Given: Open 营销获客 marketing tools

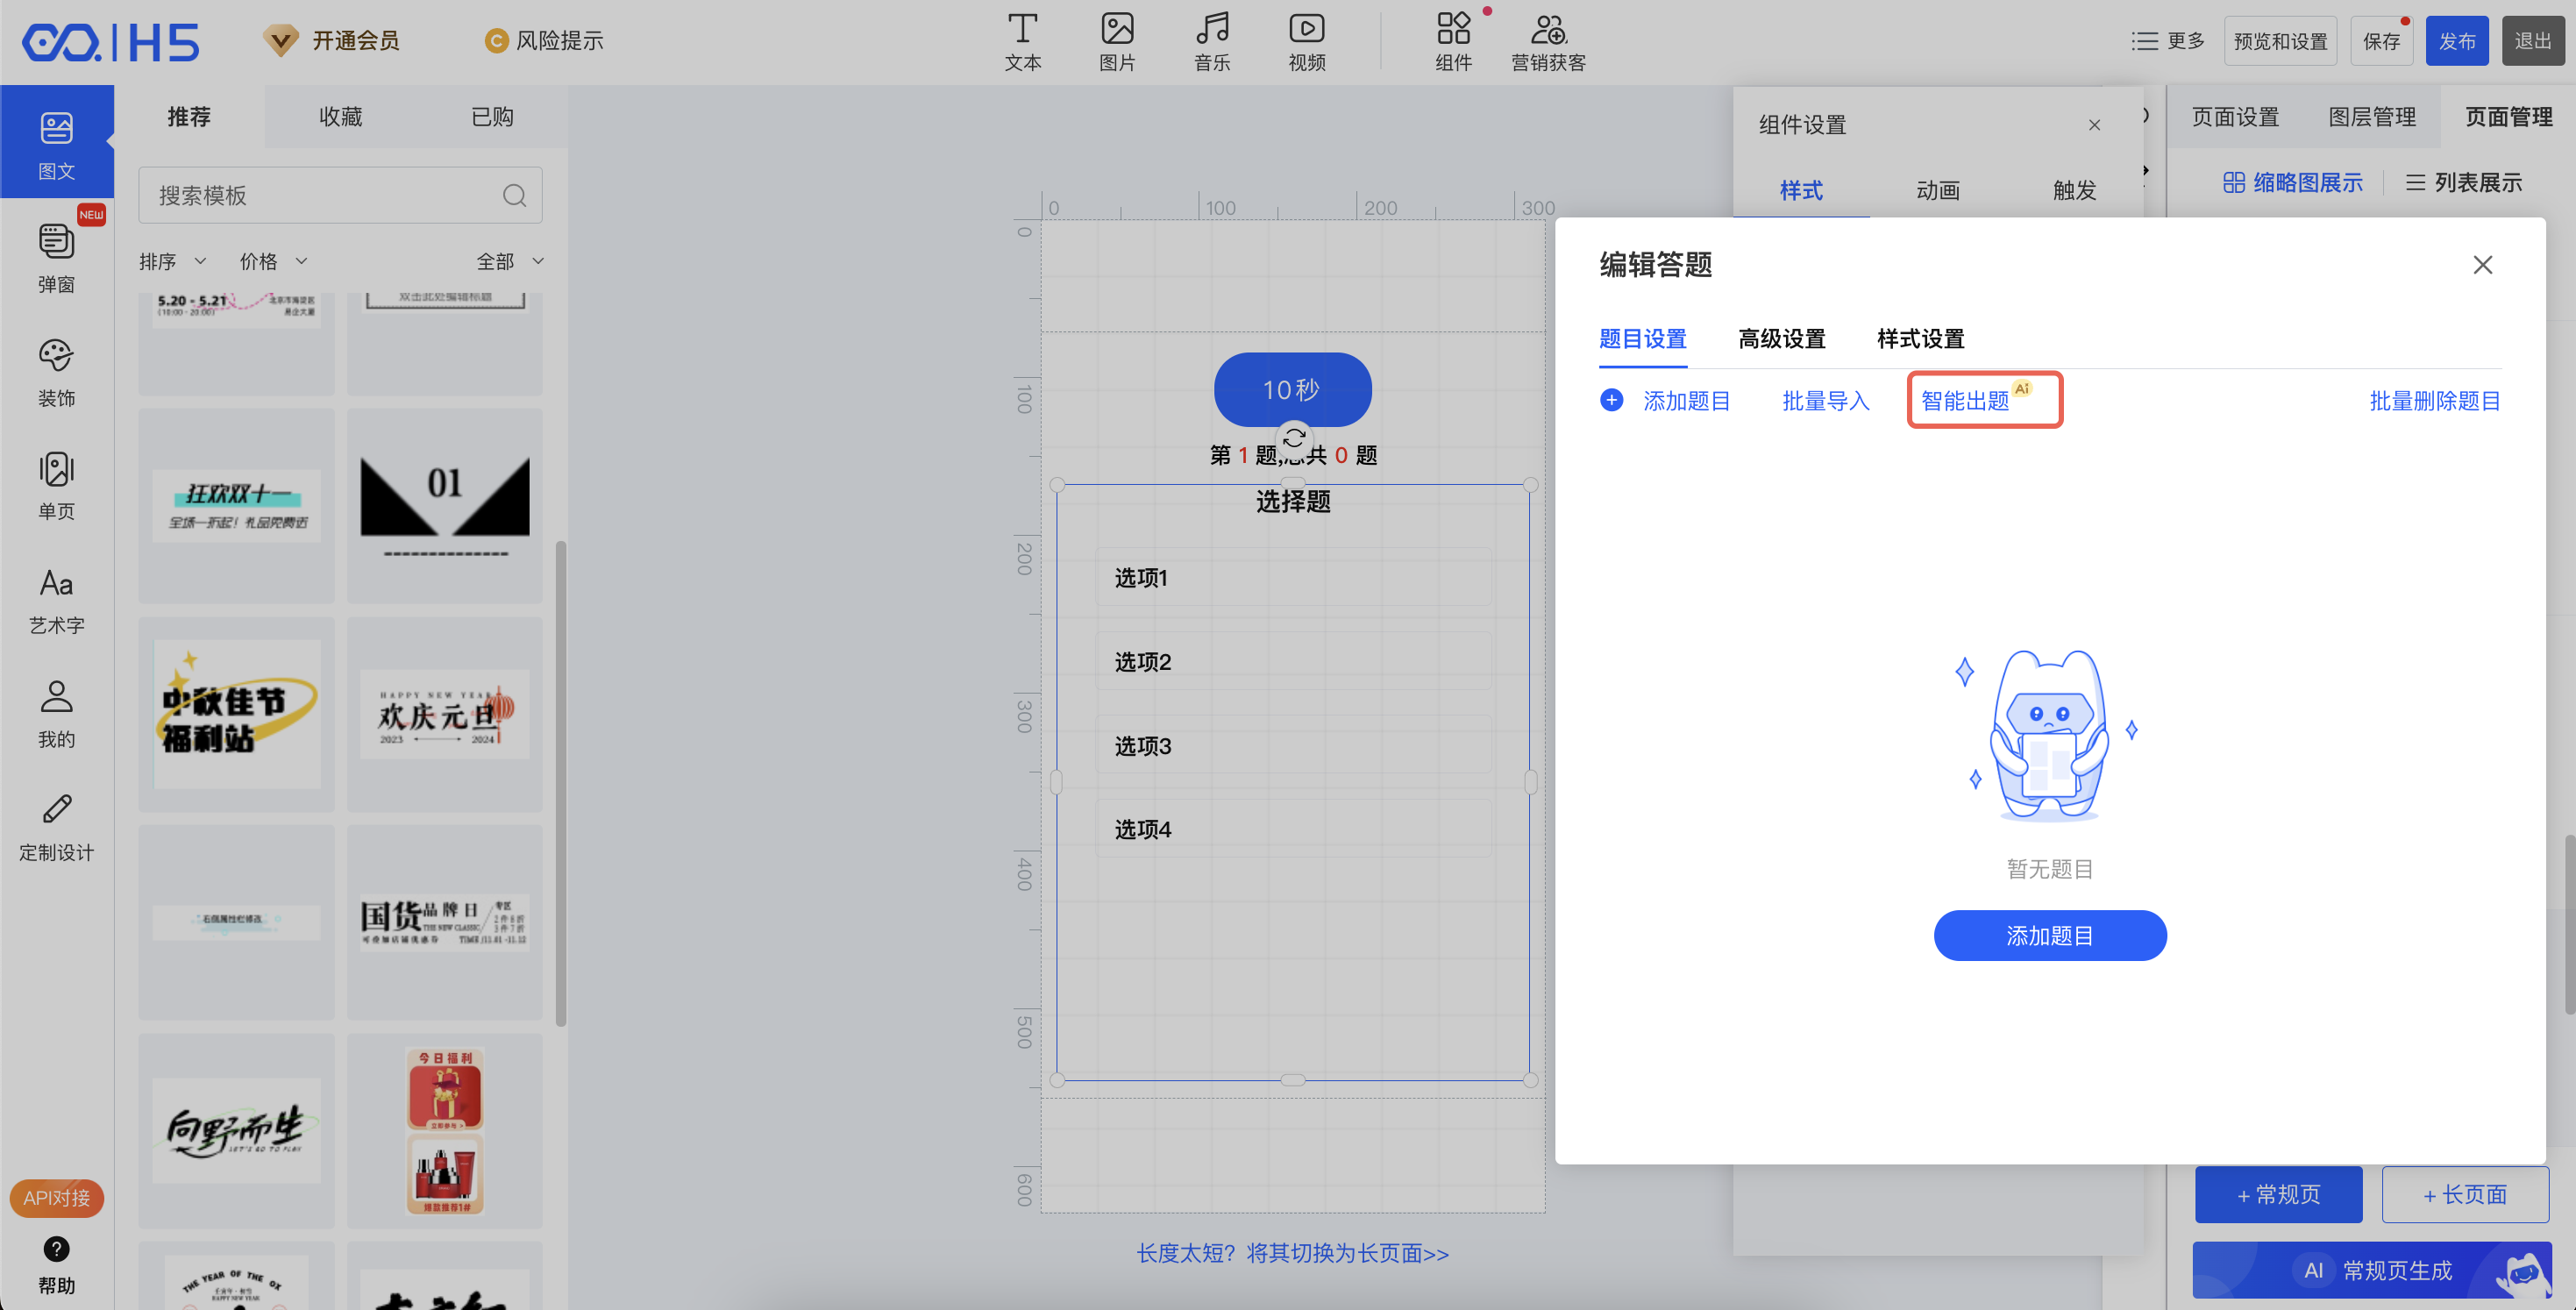Looking at the screenshot, I should 1548,42.
